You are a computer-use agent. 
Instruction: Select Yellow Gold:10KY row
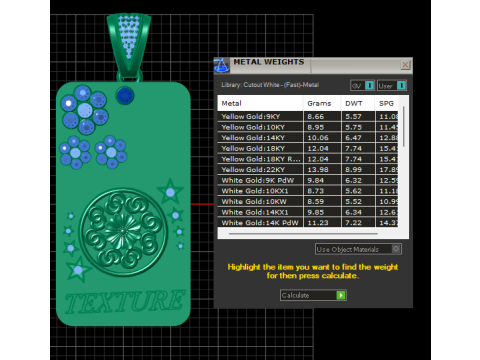tap(308, 127)
